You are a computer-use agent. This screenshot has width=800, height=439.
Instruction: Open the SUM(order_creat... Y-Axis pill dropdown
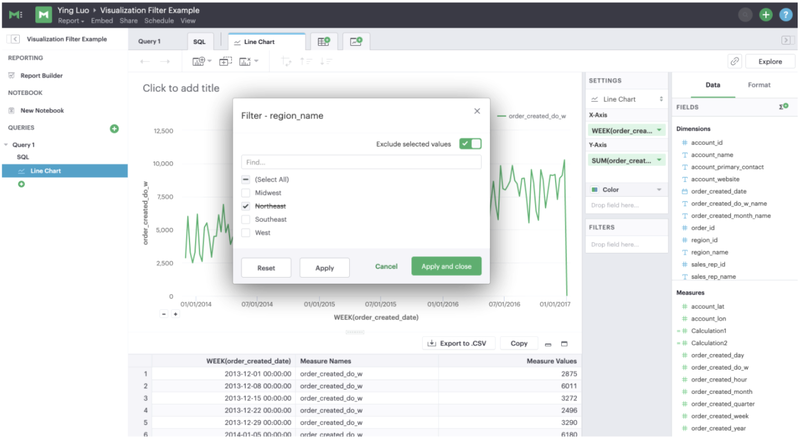coord(659,160)
